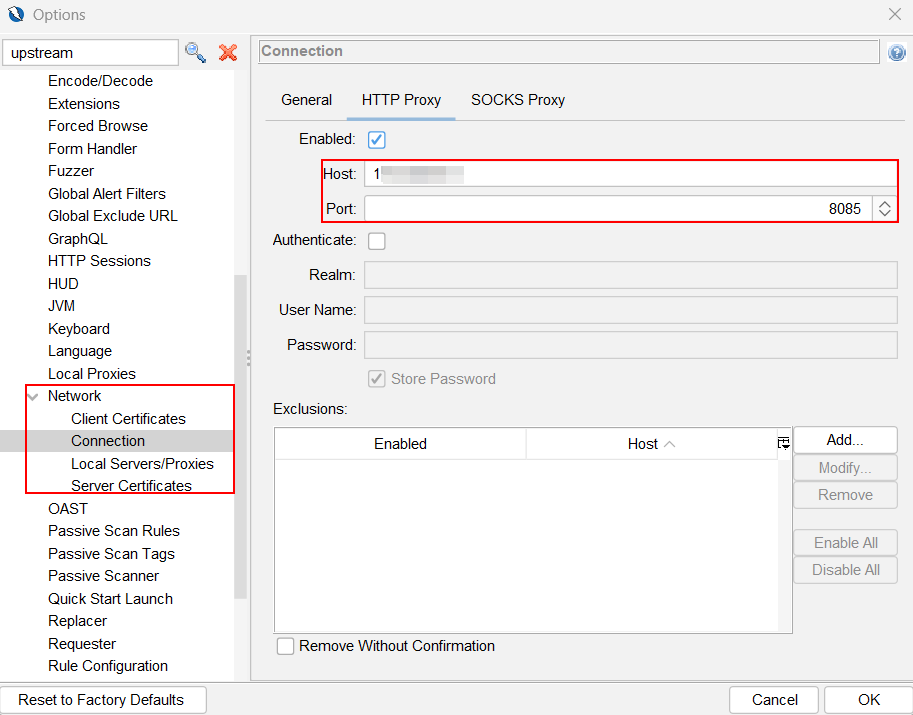Open GraphQL options
The image size is (913, 715).
77,239
